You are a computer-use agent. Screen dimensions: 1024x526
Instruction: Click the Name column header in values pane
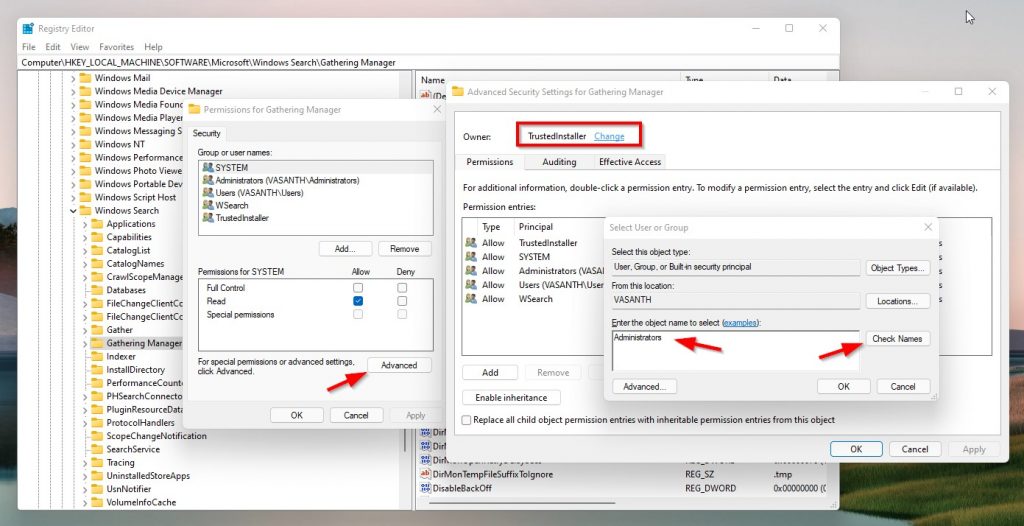[x=433, y=80]
